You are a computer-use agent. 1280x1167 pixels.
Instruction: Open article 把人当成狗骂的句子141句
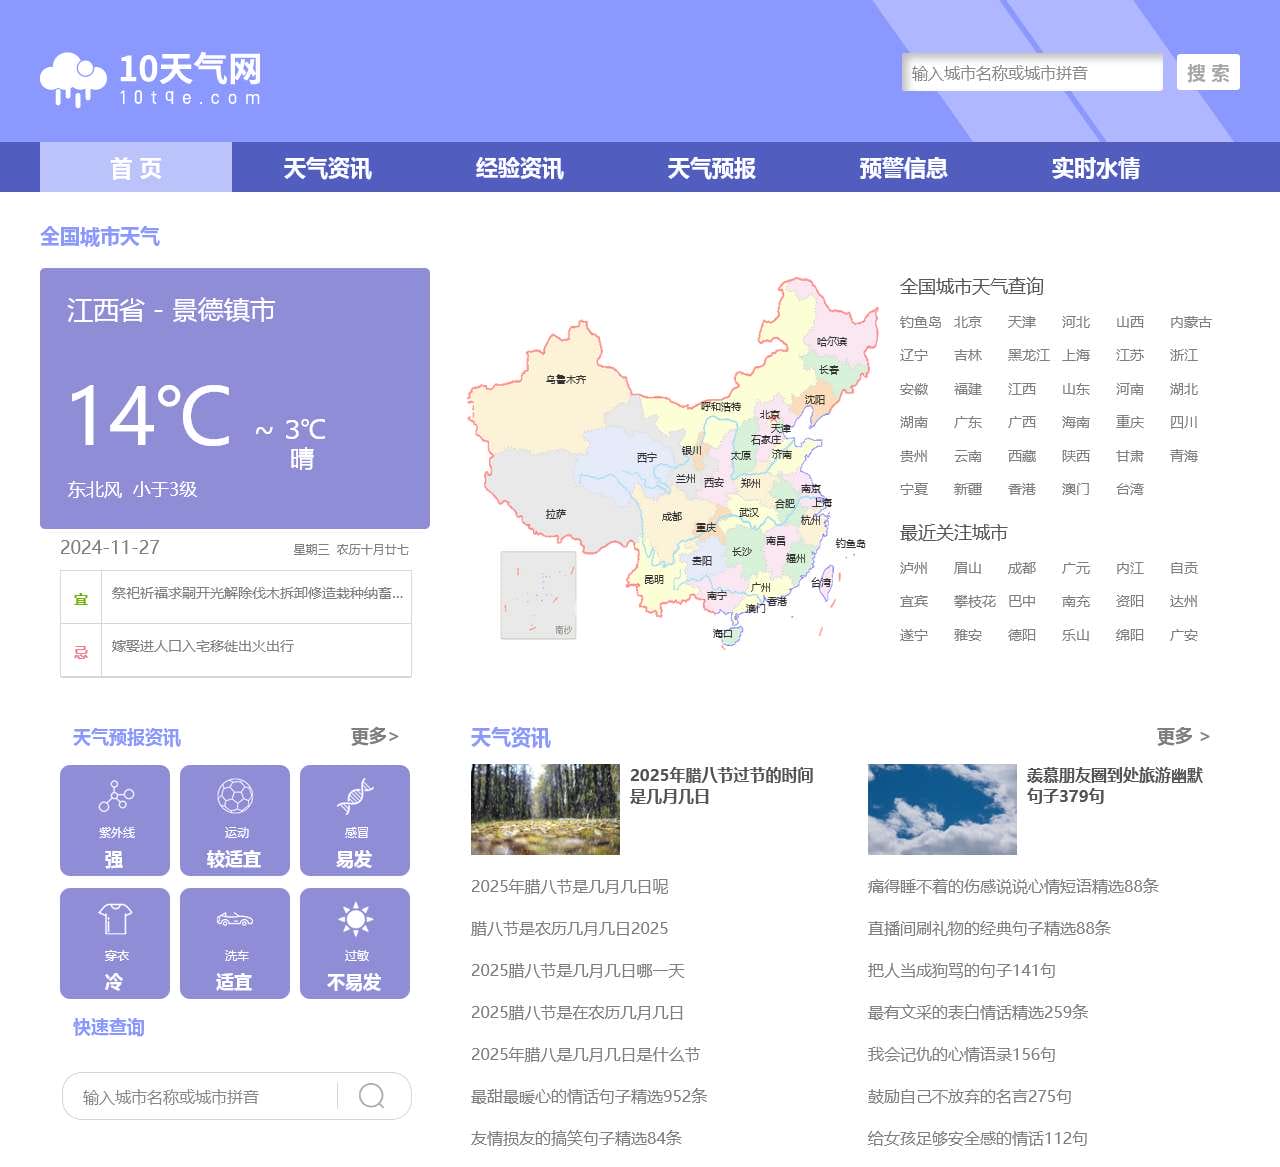(962, 970)
